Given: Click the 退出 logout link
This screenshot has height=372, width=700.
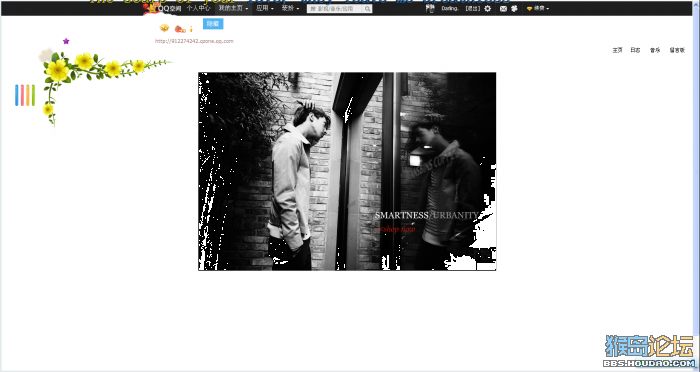Looking at the screenshot, I should [x=473, y=8].
